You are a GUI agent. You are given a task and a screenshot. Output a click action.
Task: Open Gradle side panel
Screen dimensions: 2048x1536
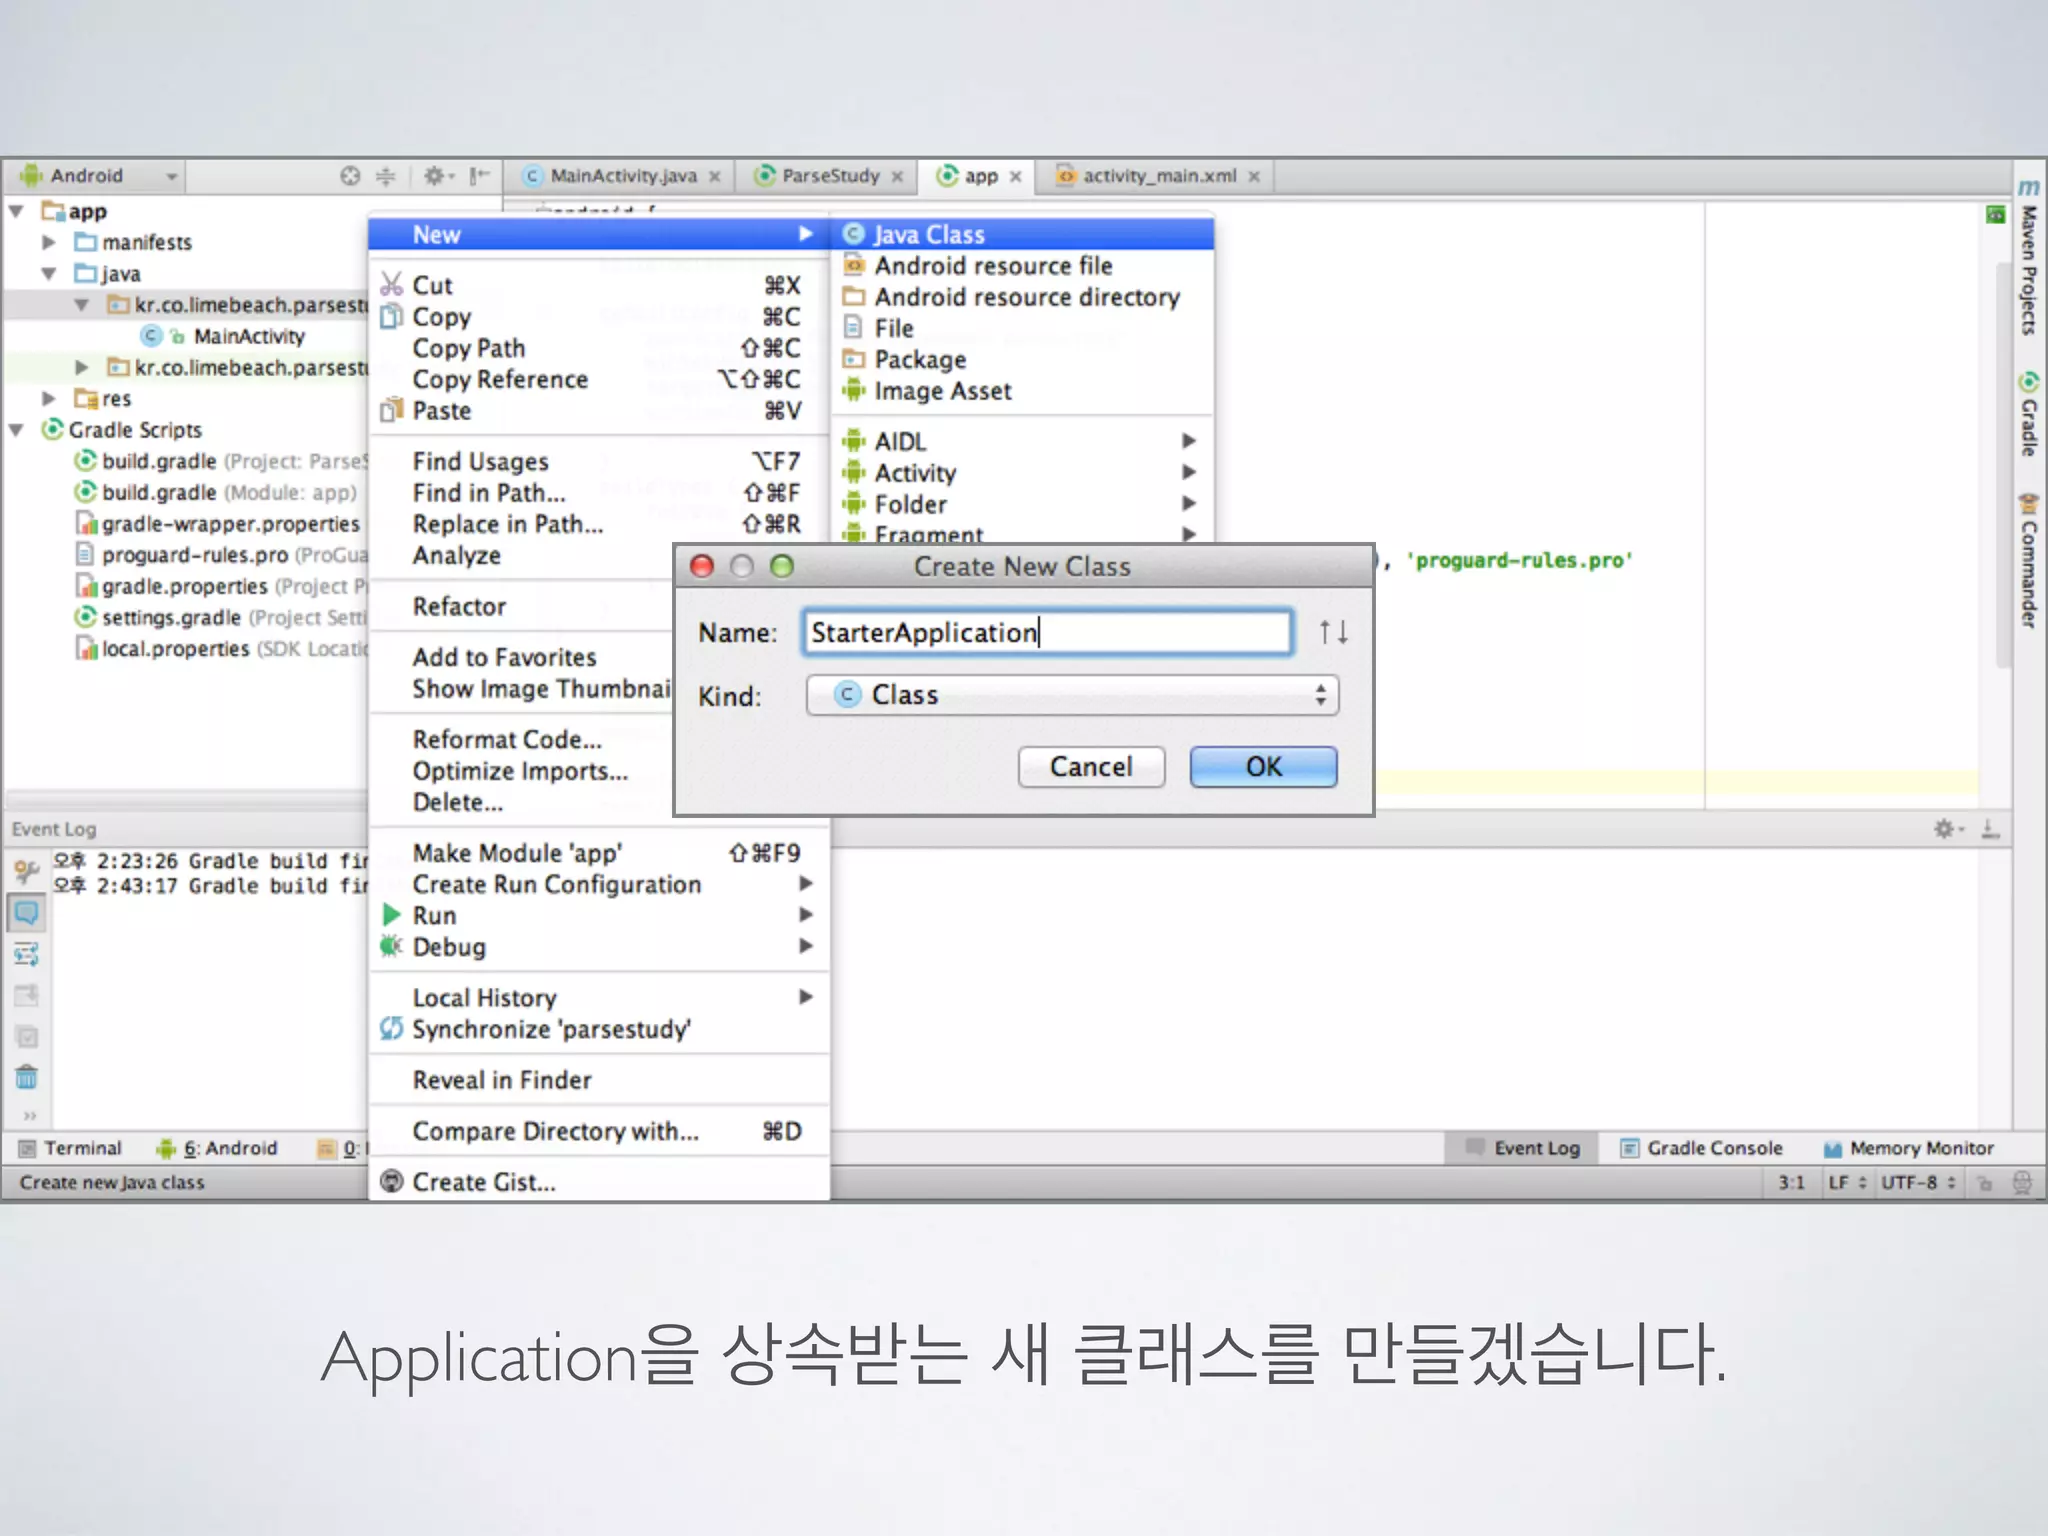[2029, 413]
